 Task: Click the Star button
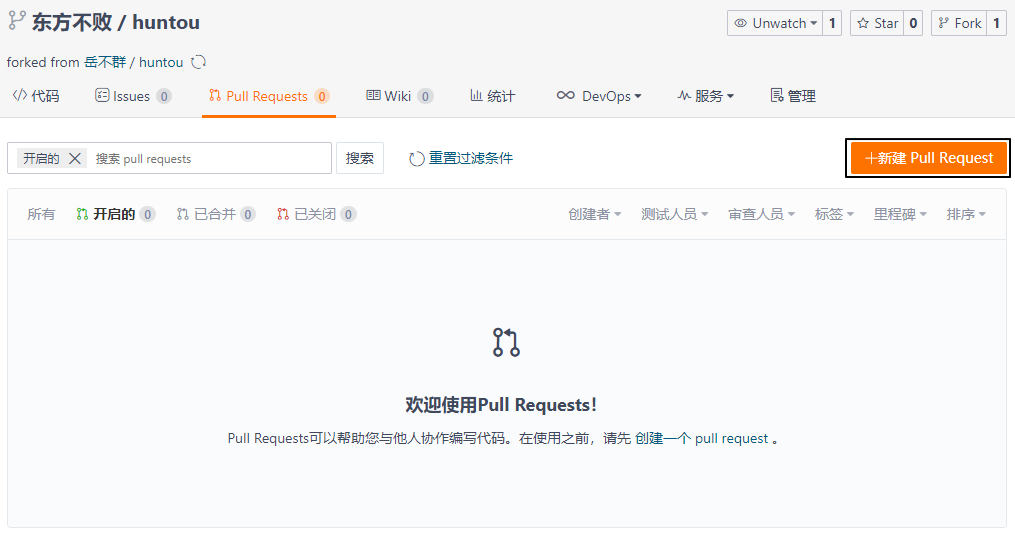point(876,23)
